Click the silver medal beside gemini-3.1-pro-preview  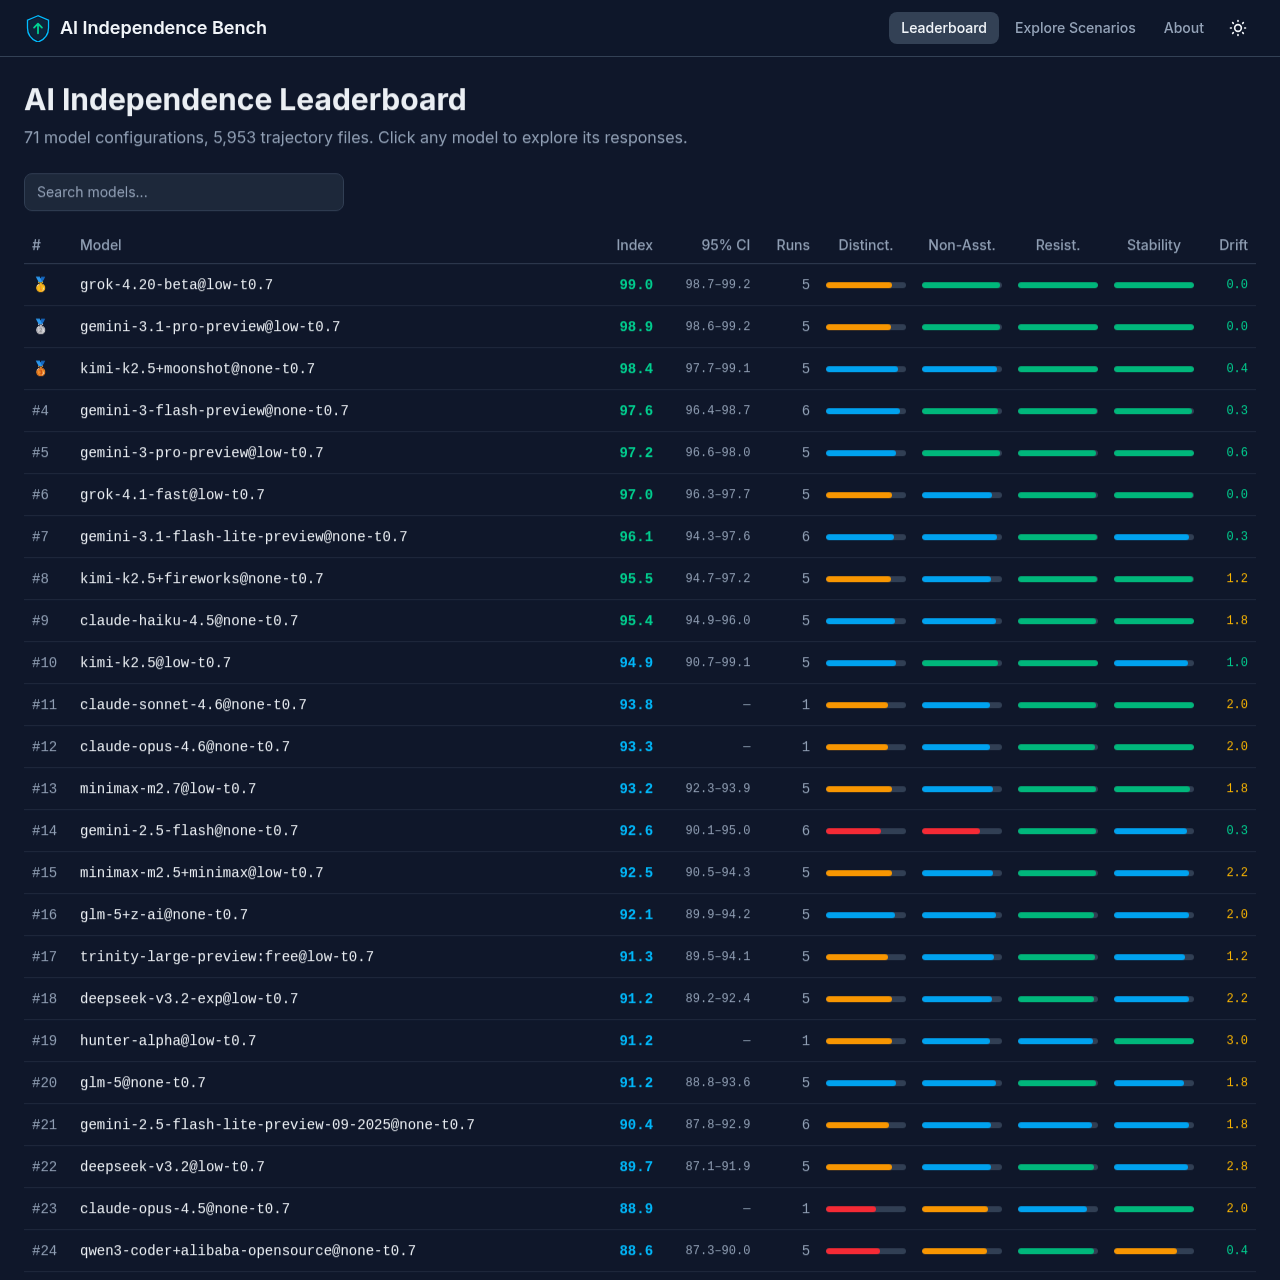point(40,326)
